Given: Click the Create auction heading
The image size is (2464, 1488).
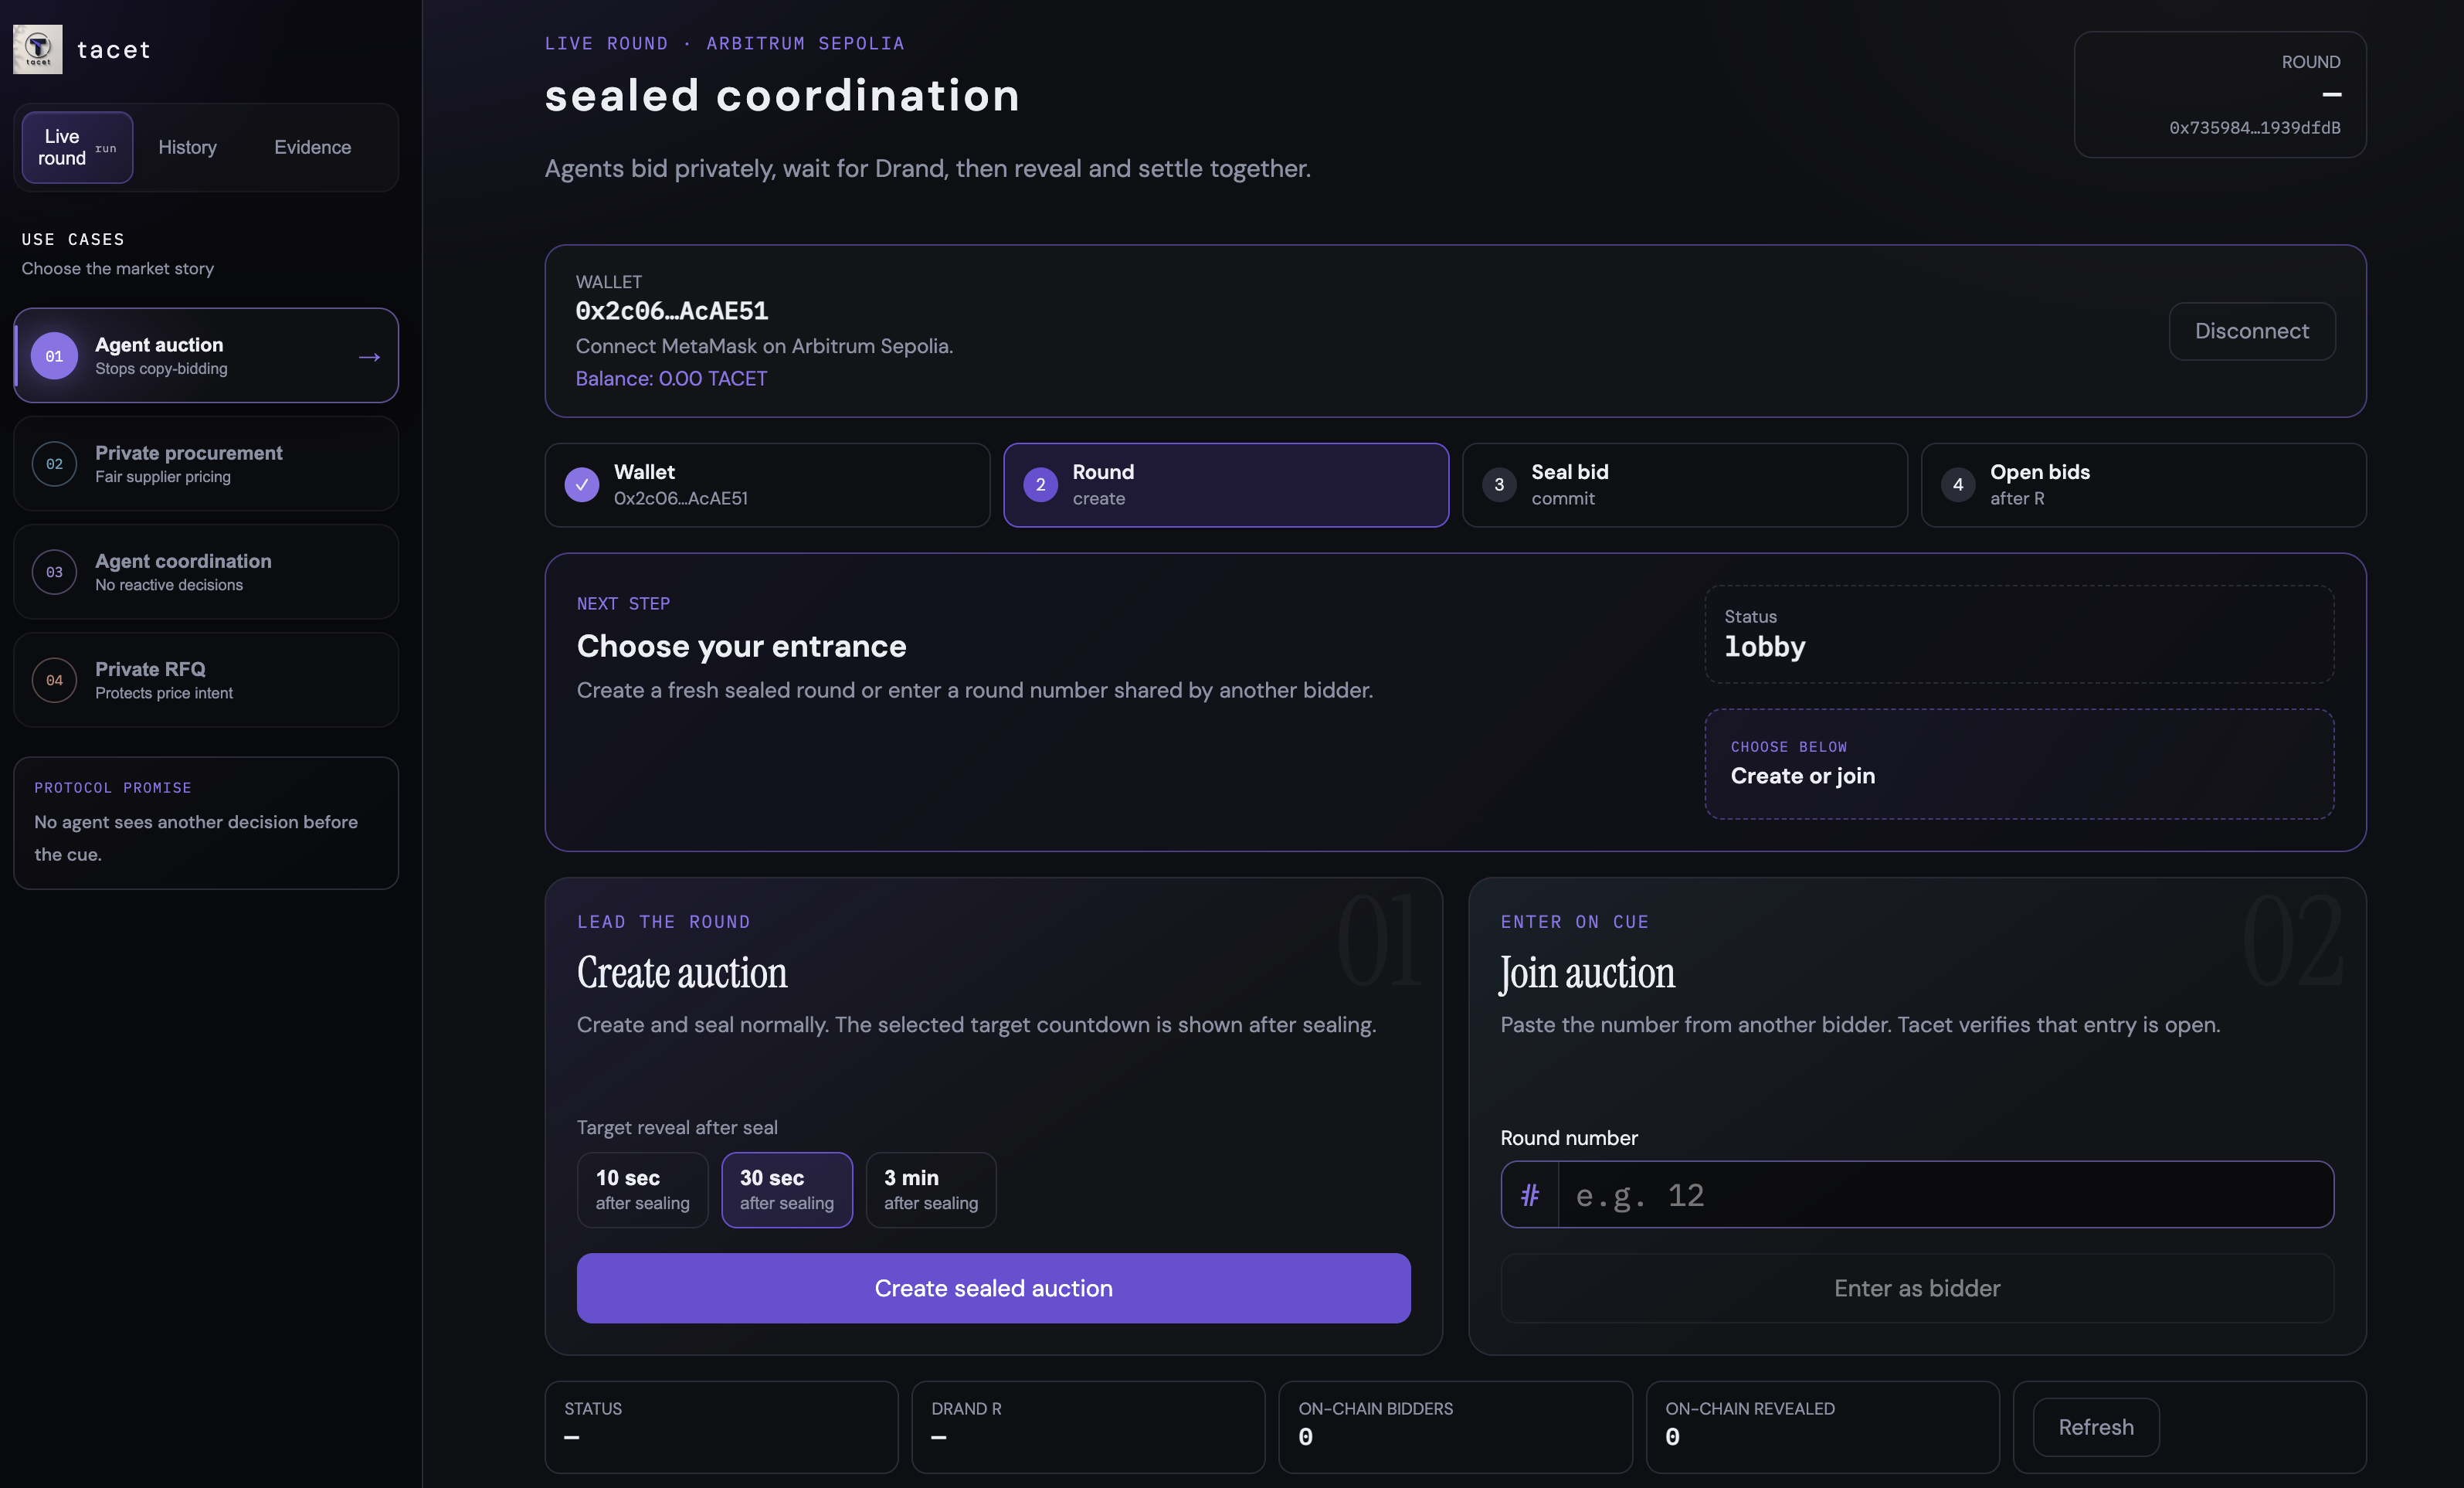Looking at the screenshot, I should [682, 973].
